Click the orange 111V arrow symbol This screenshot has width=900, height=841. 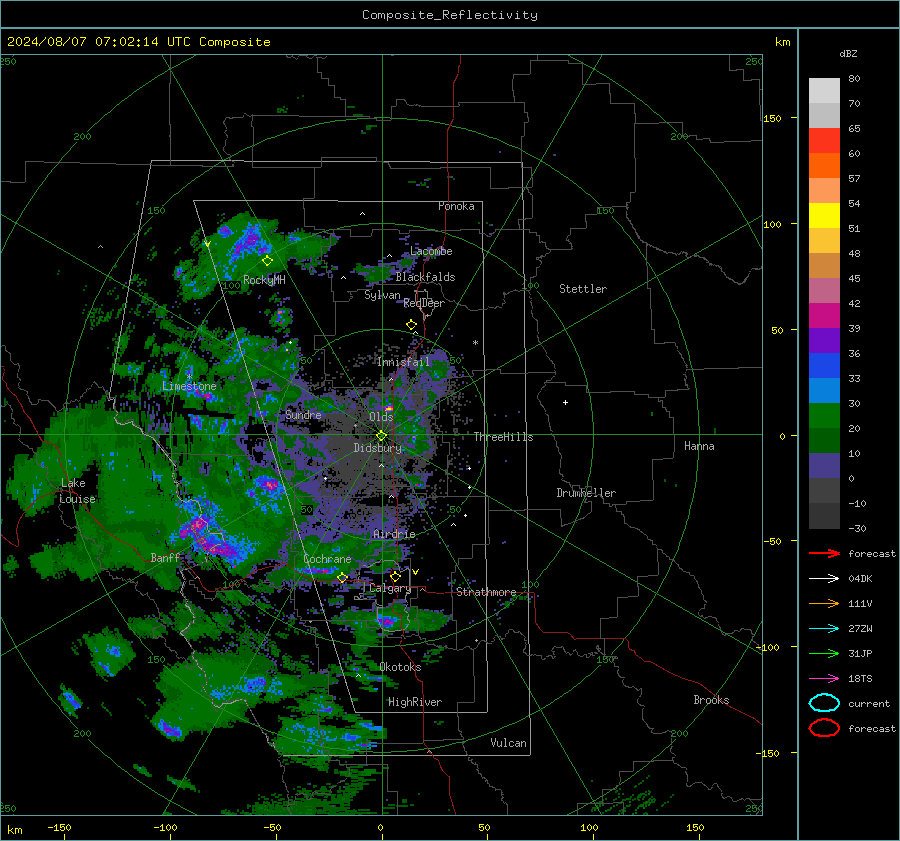click(824, 603)
